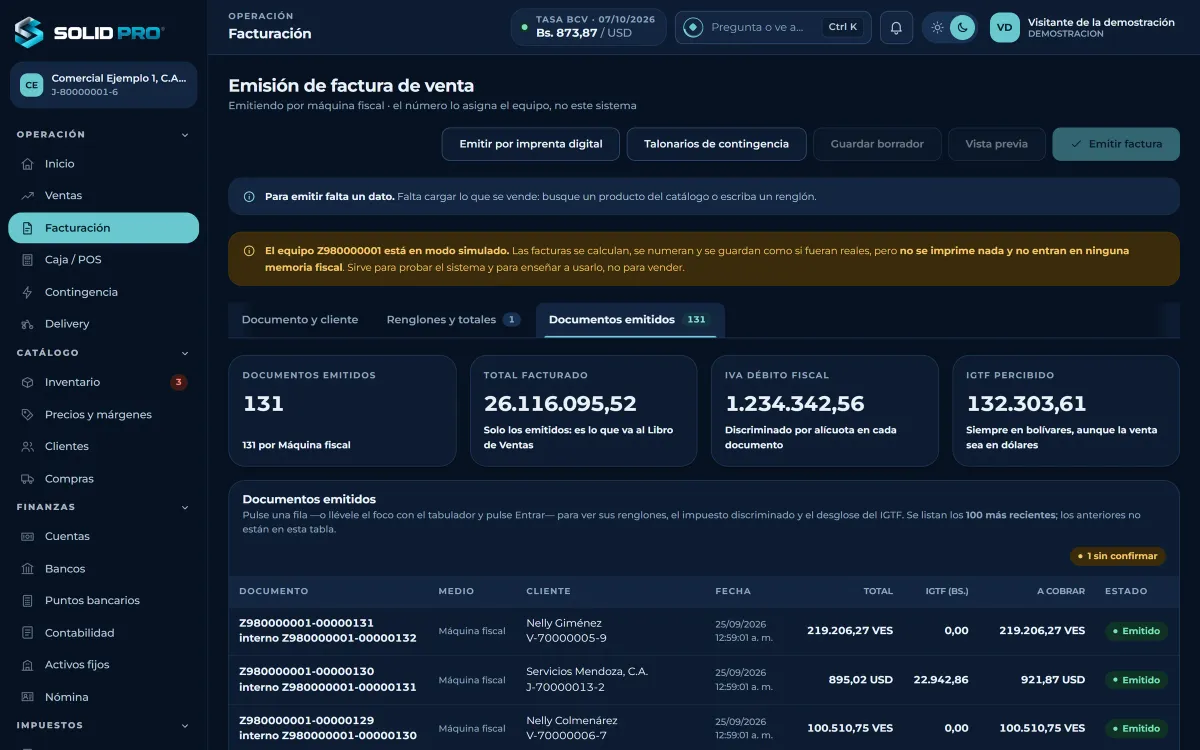
Task: Switch to light theme sun toggle
Action: point(937,28)
